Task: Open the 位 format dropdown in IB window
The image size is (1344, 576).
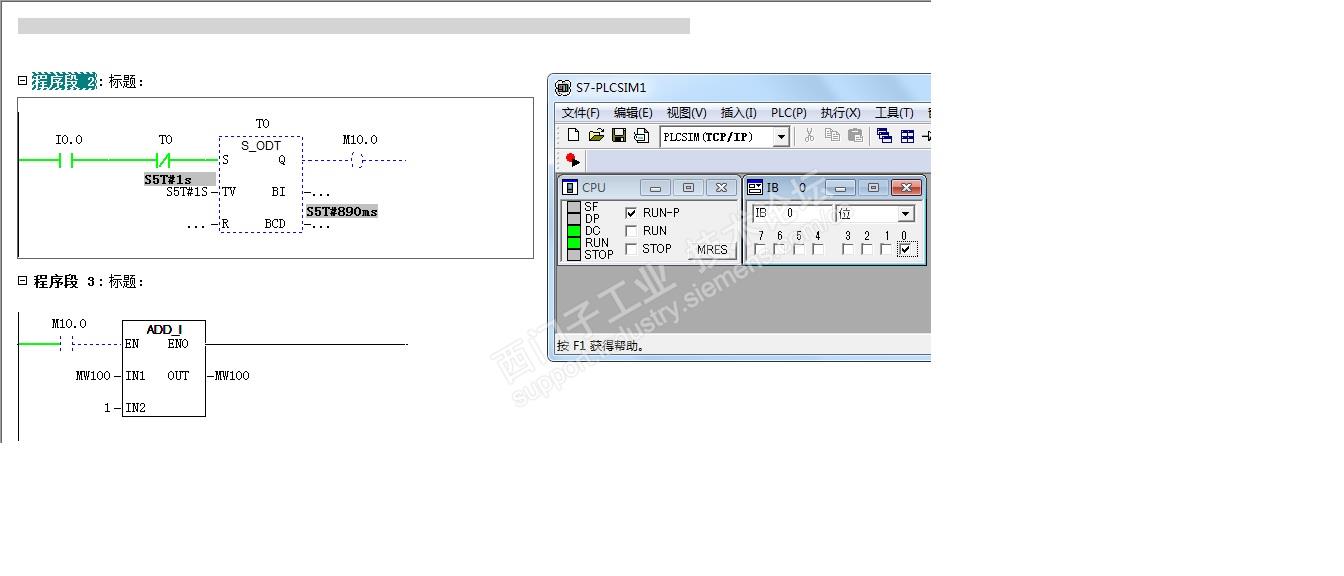Action: point(905,213)
